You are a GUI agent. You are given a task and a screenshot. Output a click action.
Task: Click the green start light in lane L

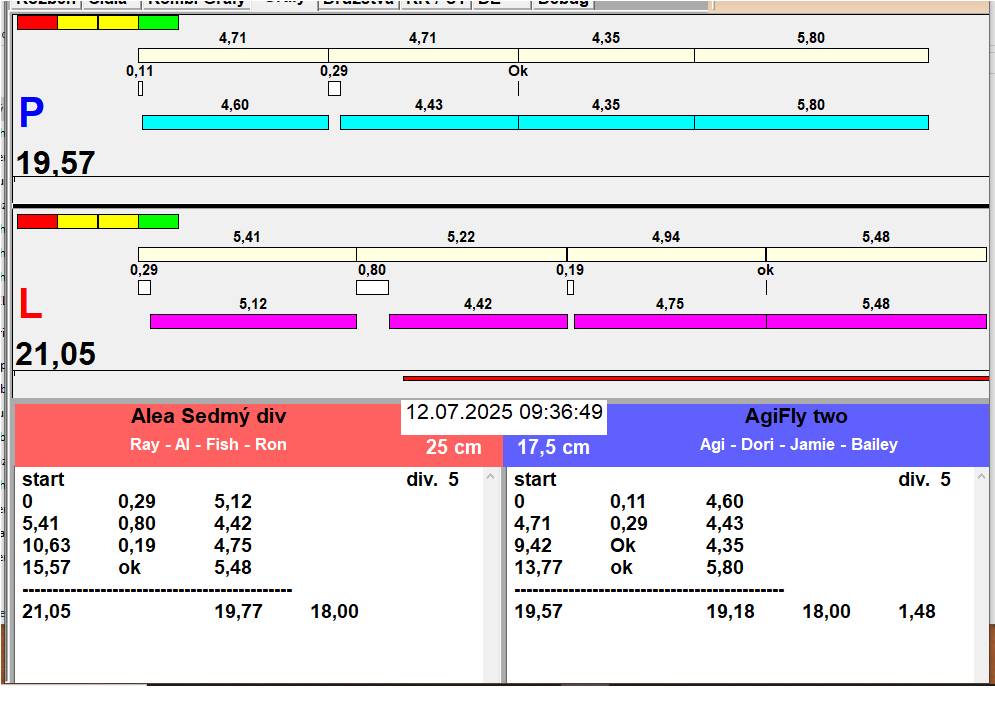click(x=158, y=221)
